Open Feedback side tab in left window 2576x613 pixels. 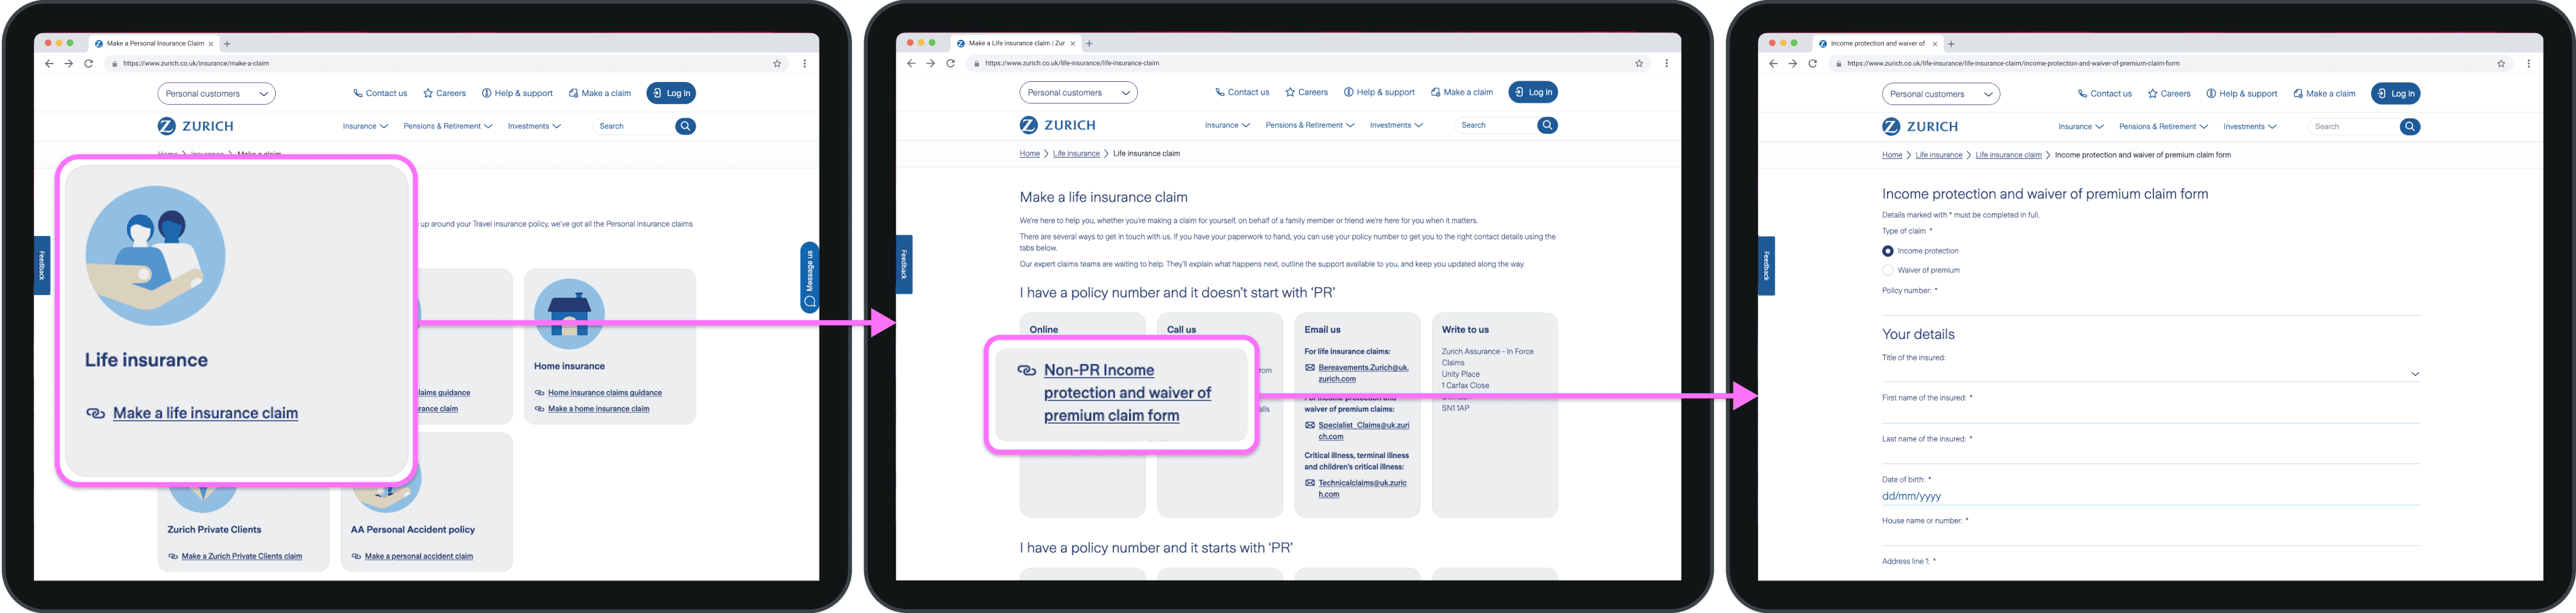click(x=42, y=265)
